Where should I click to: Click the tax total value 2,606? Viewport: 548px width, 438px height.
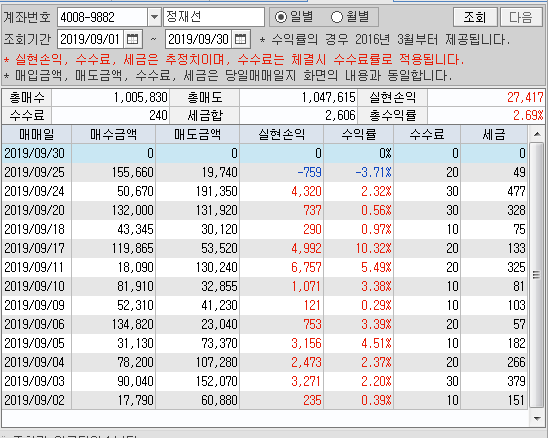tap(340, 115)
